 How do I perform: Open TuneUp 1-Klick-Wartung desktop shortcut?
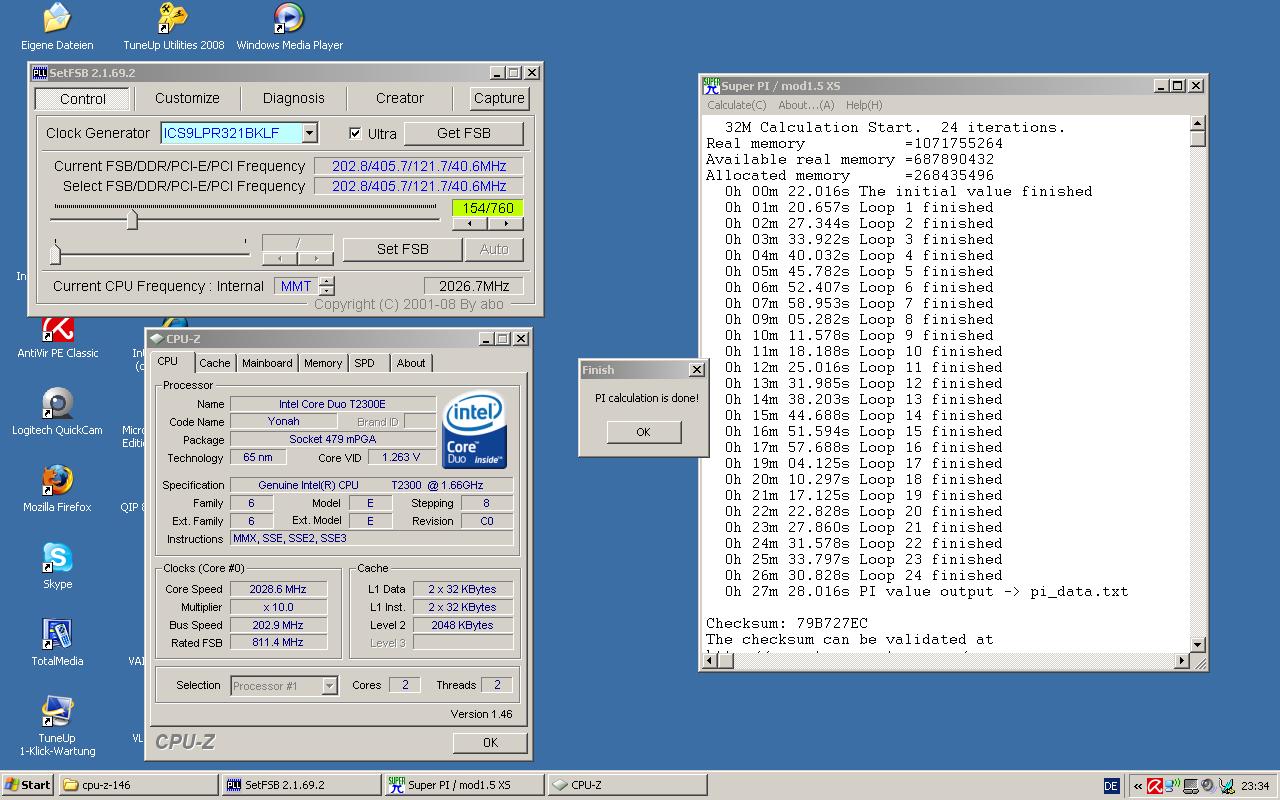(x=57, y=726)
